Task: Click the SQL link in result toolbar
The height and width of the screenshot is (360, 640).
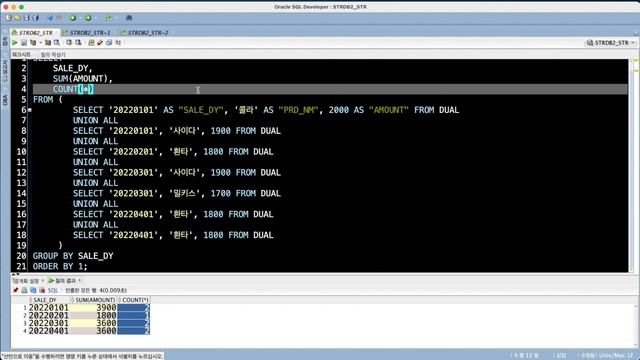Action: (x=53, y=290)
